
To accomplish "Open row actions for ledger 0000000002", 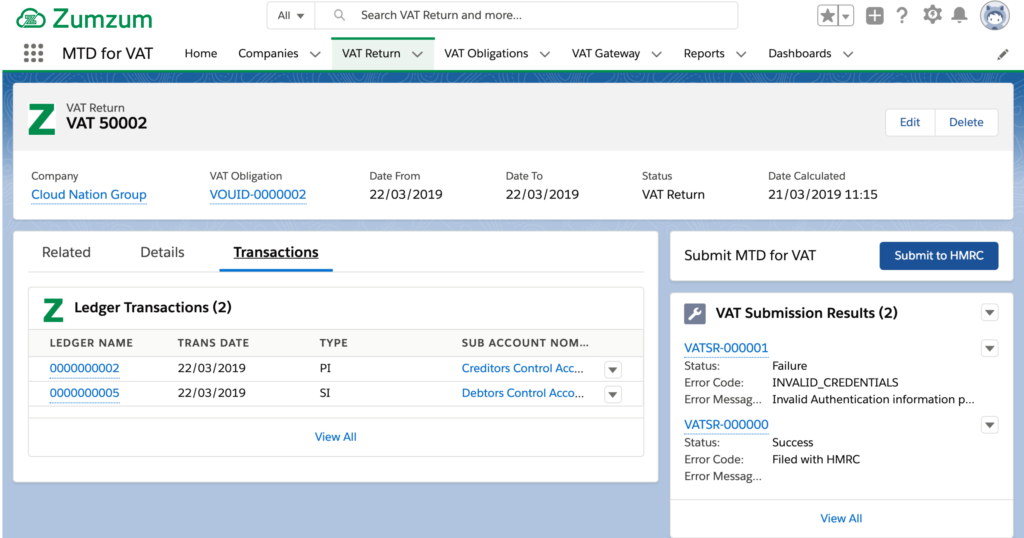I will 613,370.
